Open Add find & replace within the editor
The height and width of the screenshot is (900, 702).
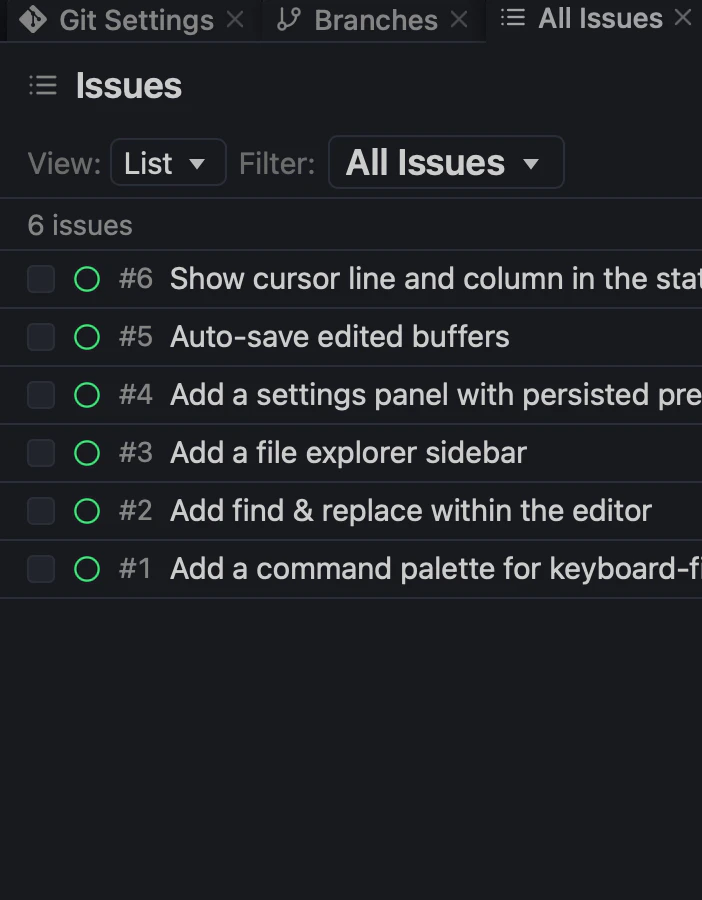tap(411, 510)
